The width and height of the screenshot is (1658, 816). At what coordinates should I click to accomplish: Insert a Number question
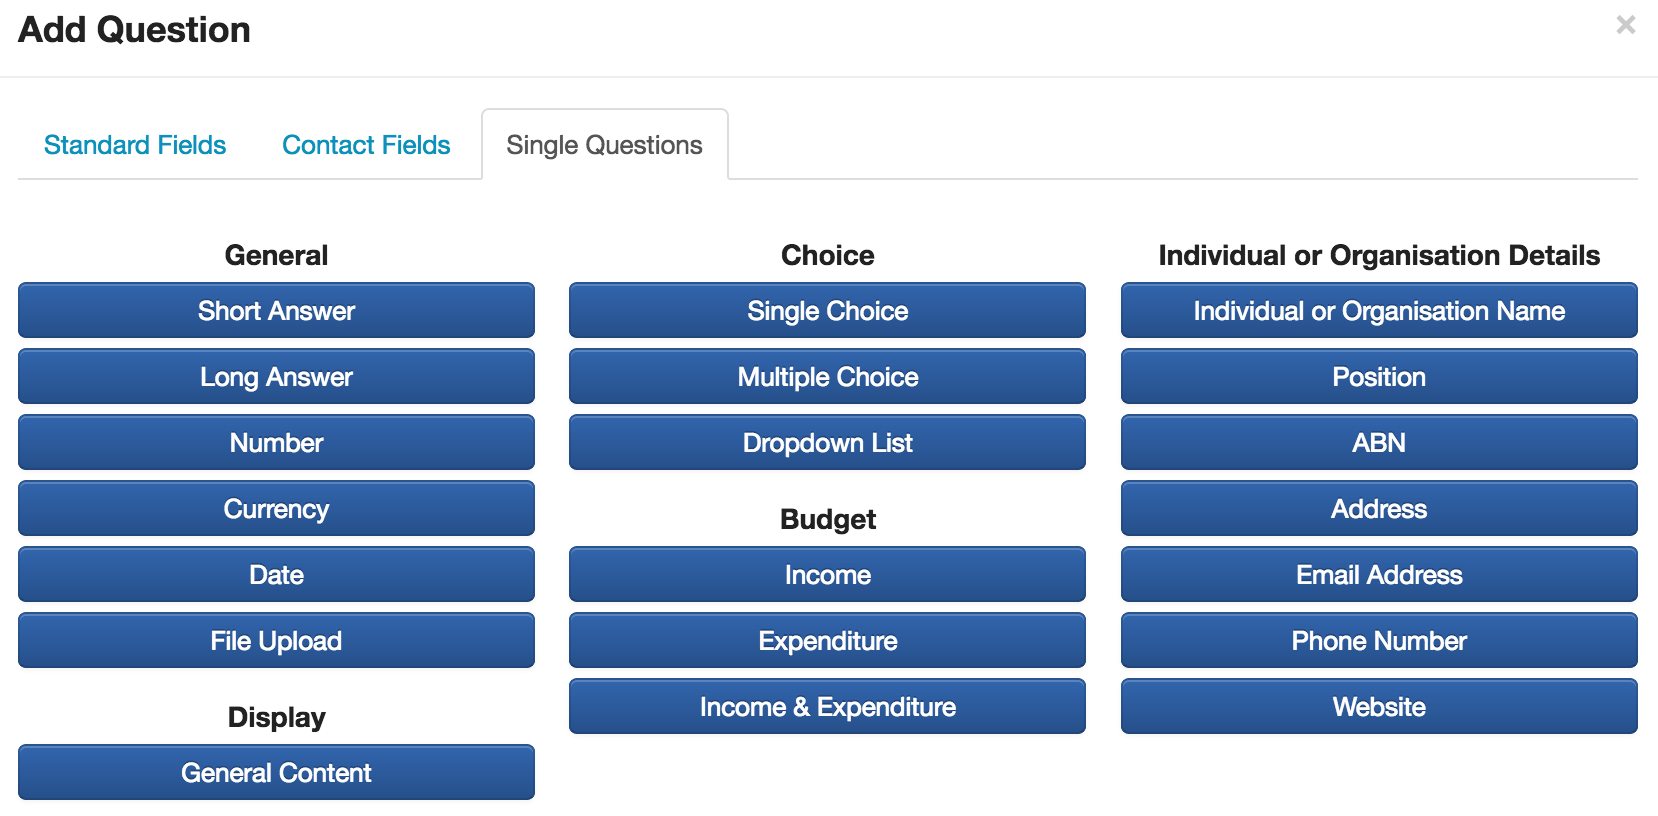coord(276,443)
